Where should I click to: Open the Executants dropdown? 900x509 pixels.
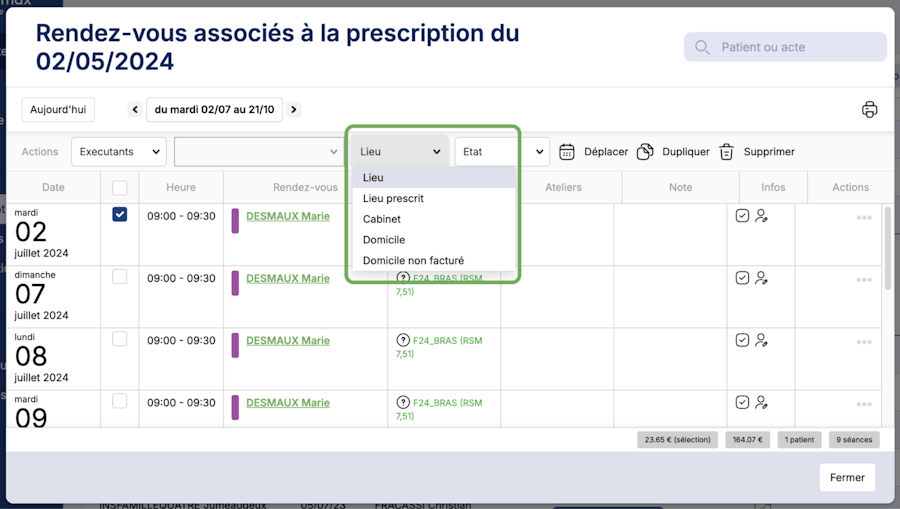[118, 152]
